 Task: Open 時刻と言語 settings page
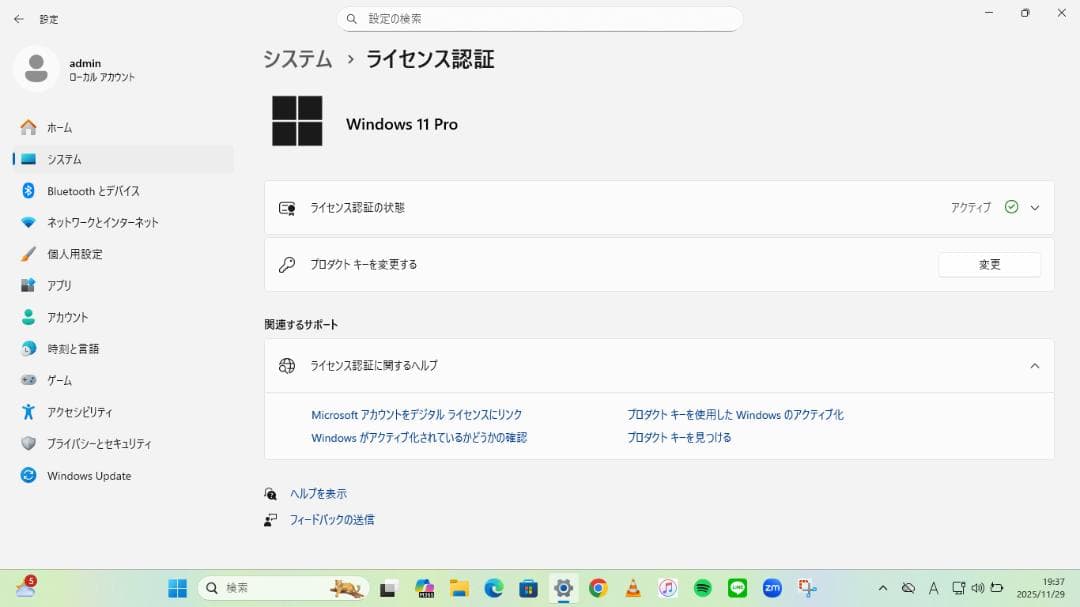click(124, 349)
